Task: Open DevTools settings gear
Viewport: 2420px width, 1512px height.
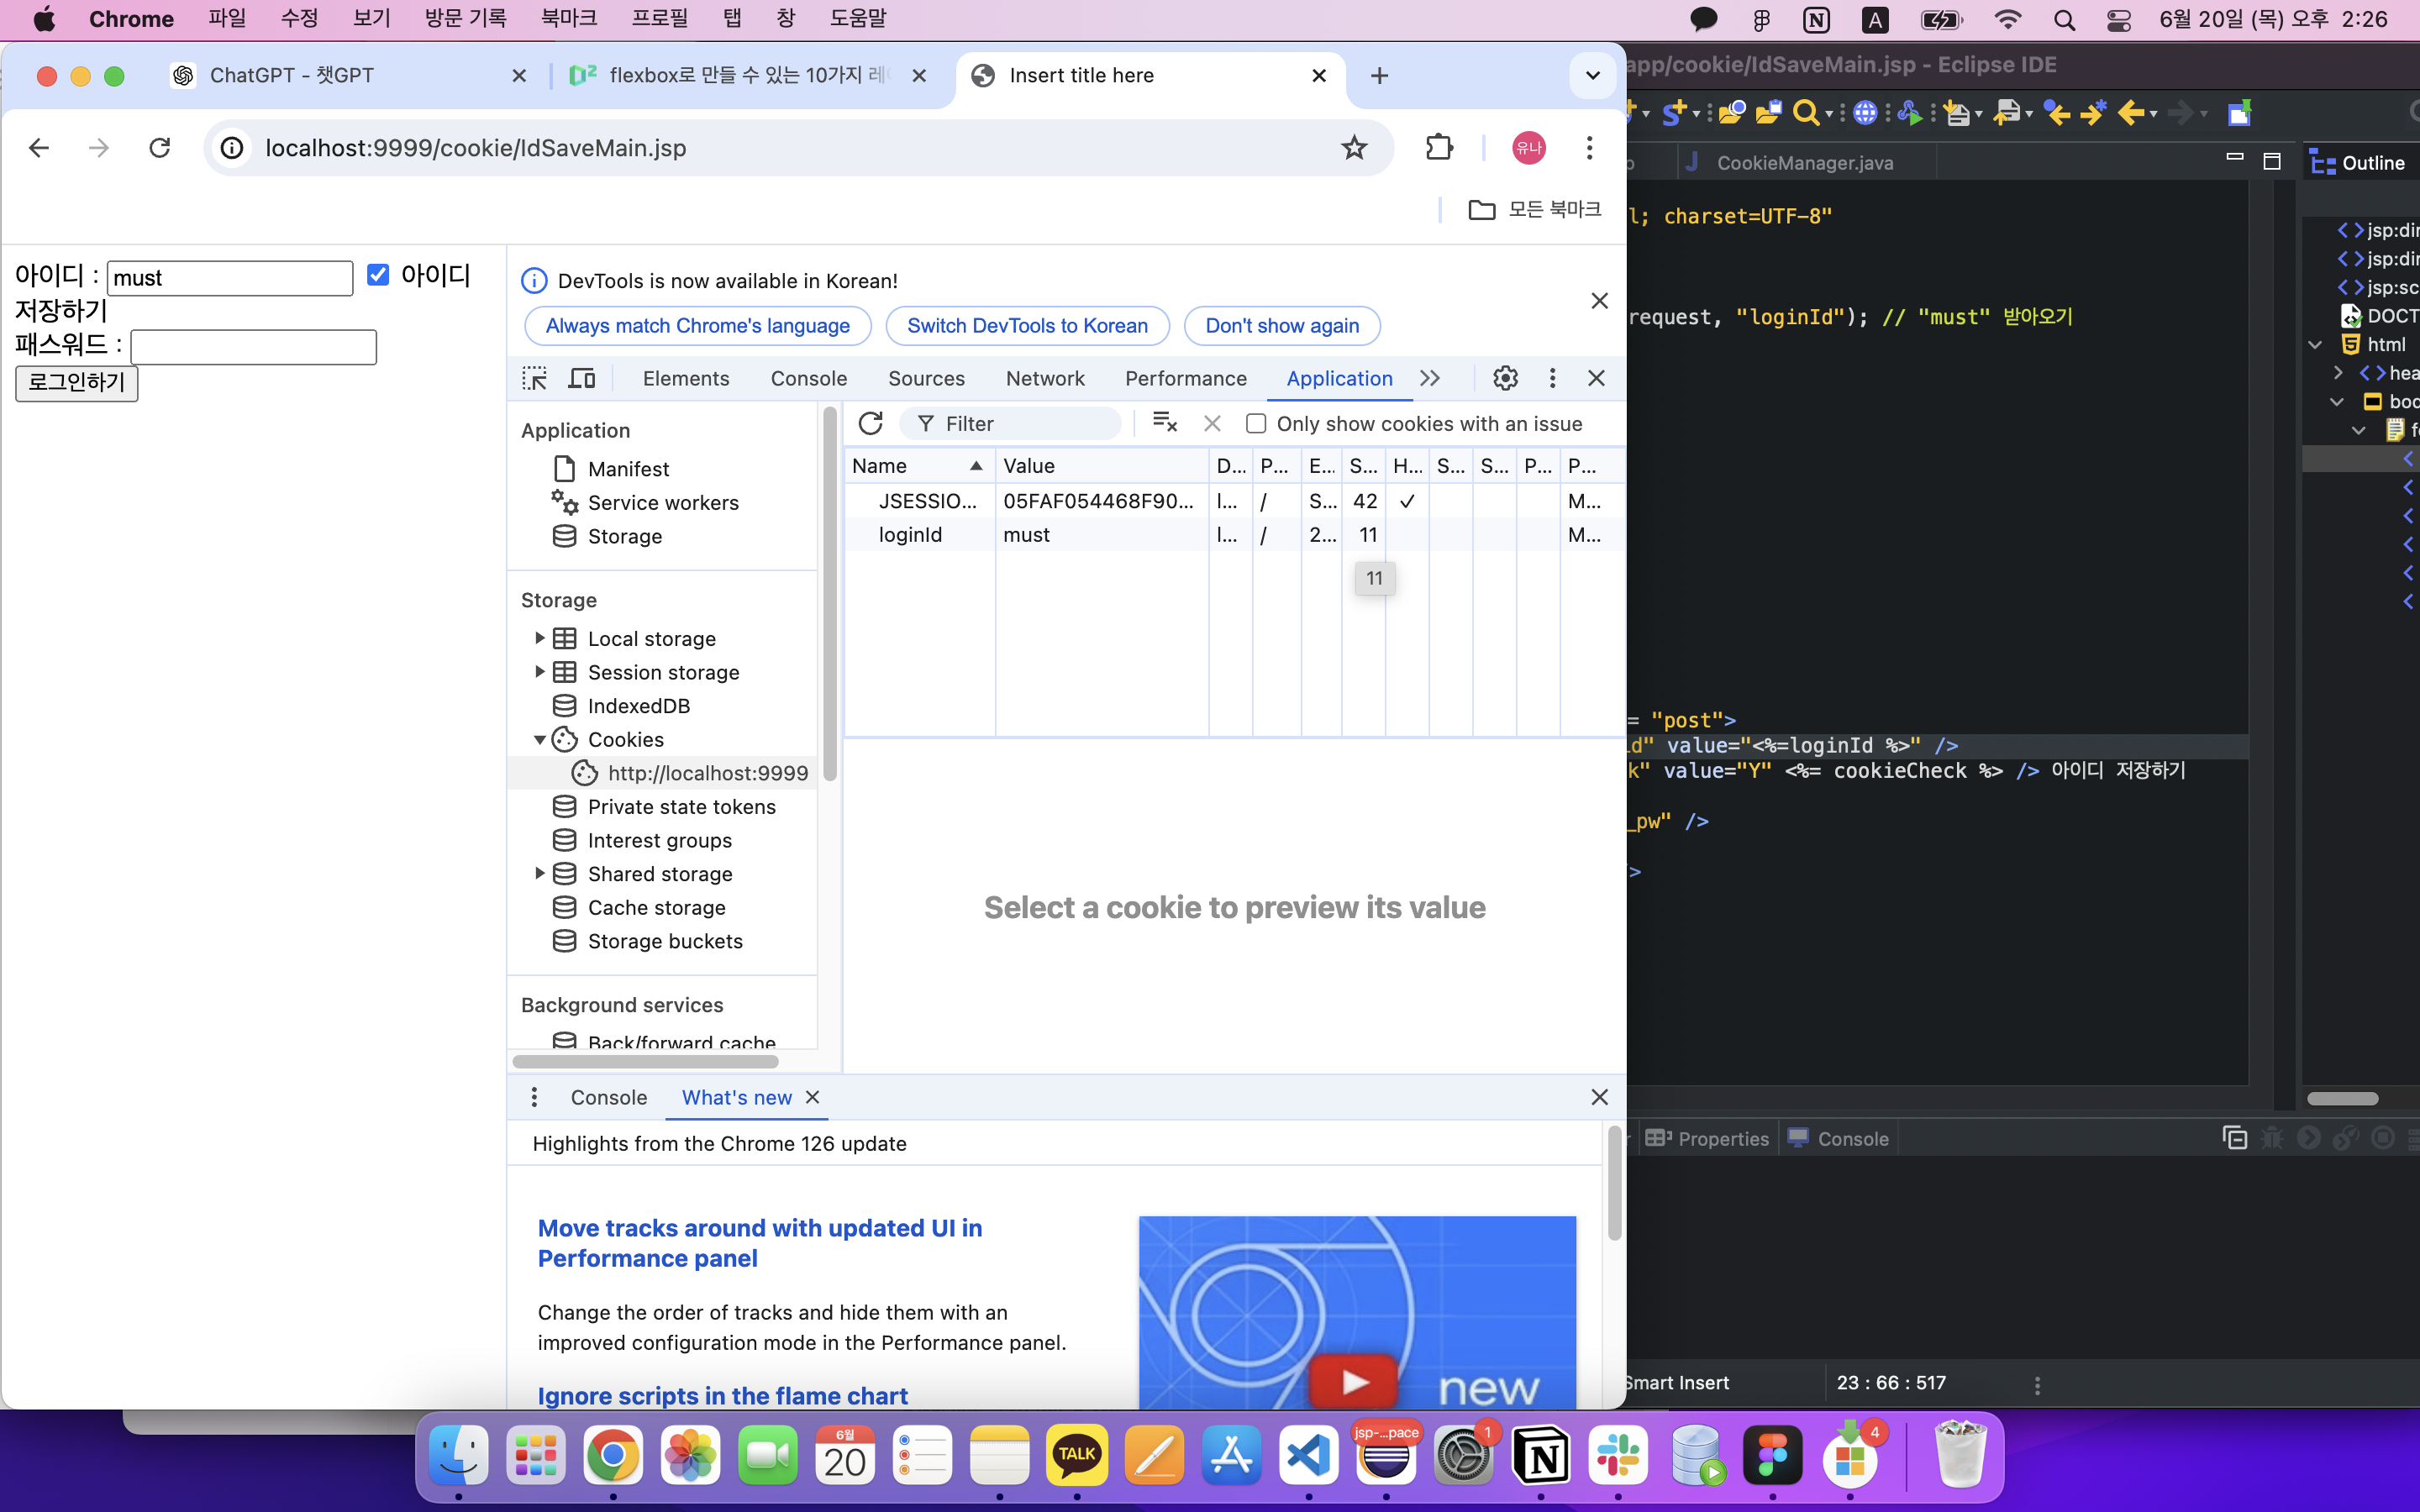Action: pyautogui.click(x=1505, y=378)
